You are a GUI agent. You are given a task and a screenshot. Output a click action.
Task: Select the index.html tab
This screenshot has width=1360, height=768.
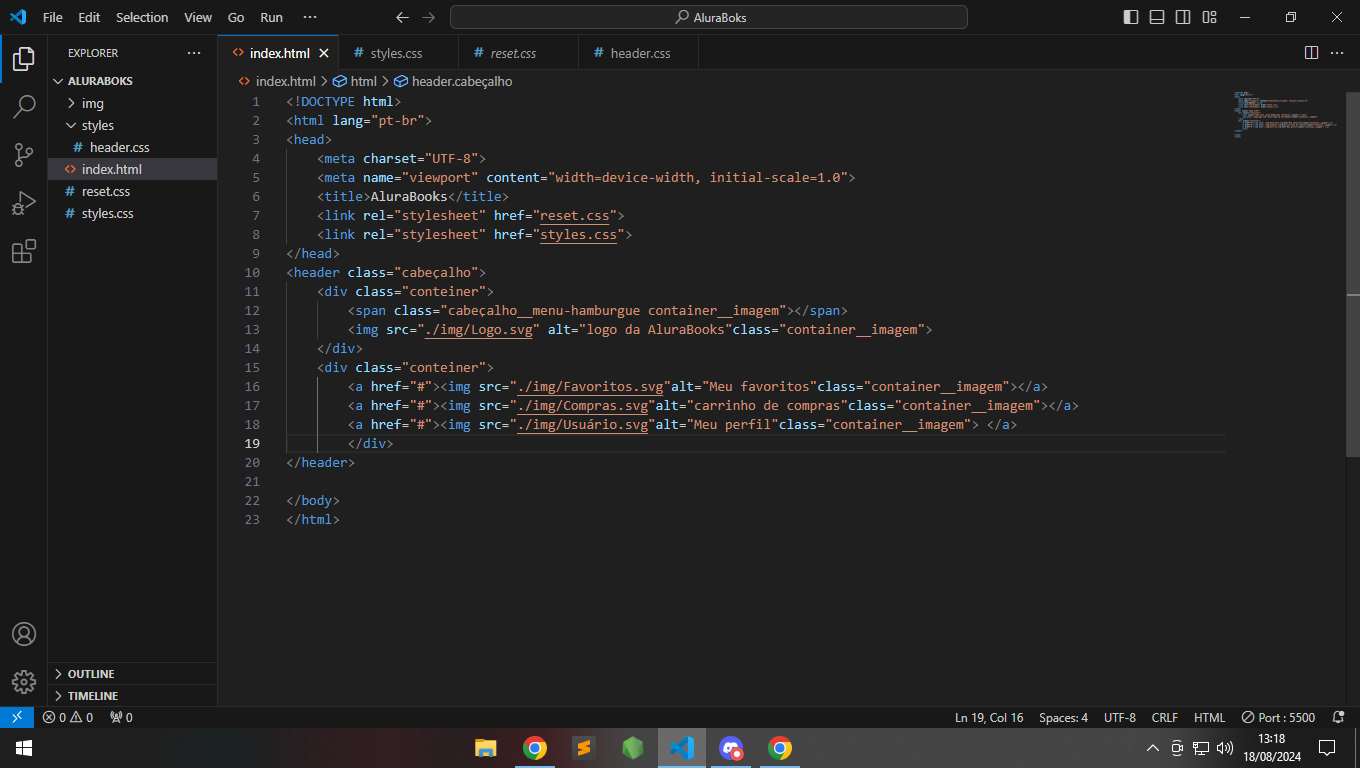[x=278, y=53]
